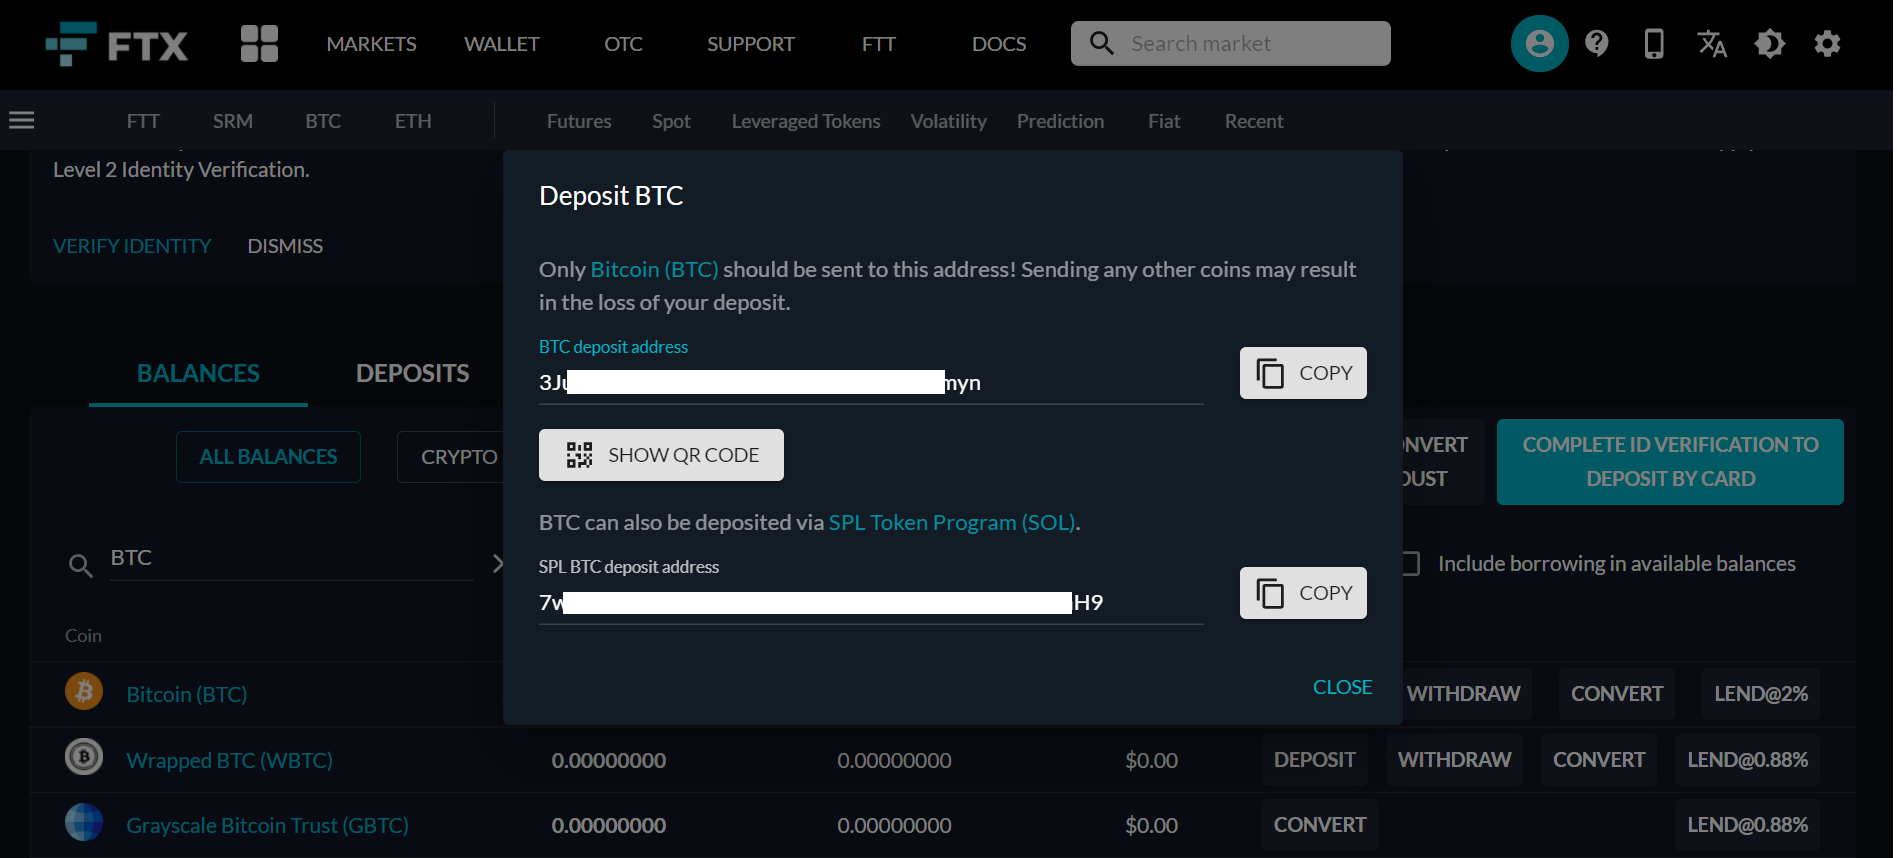1897x858 pixels.
Task: Switch to the Balances tab
Action: pyautogui.click(x=198, y=374)
